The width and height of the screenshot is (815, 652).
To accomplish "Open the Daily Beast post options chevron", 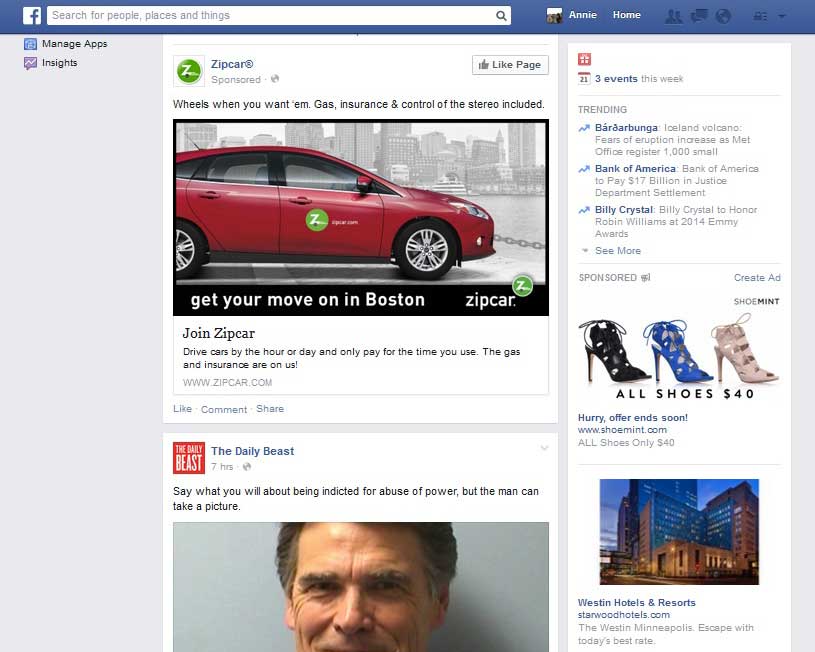I will point(544,448).
